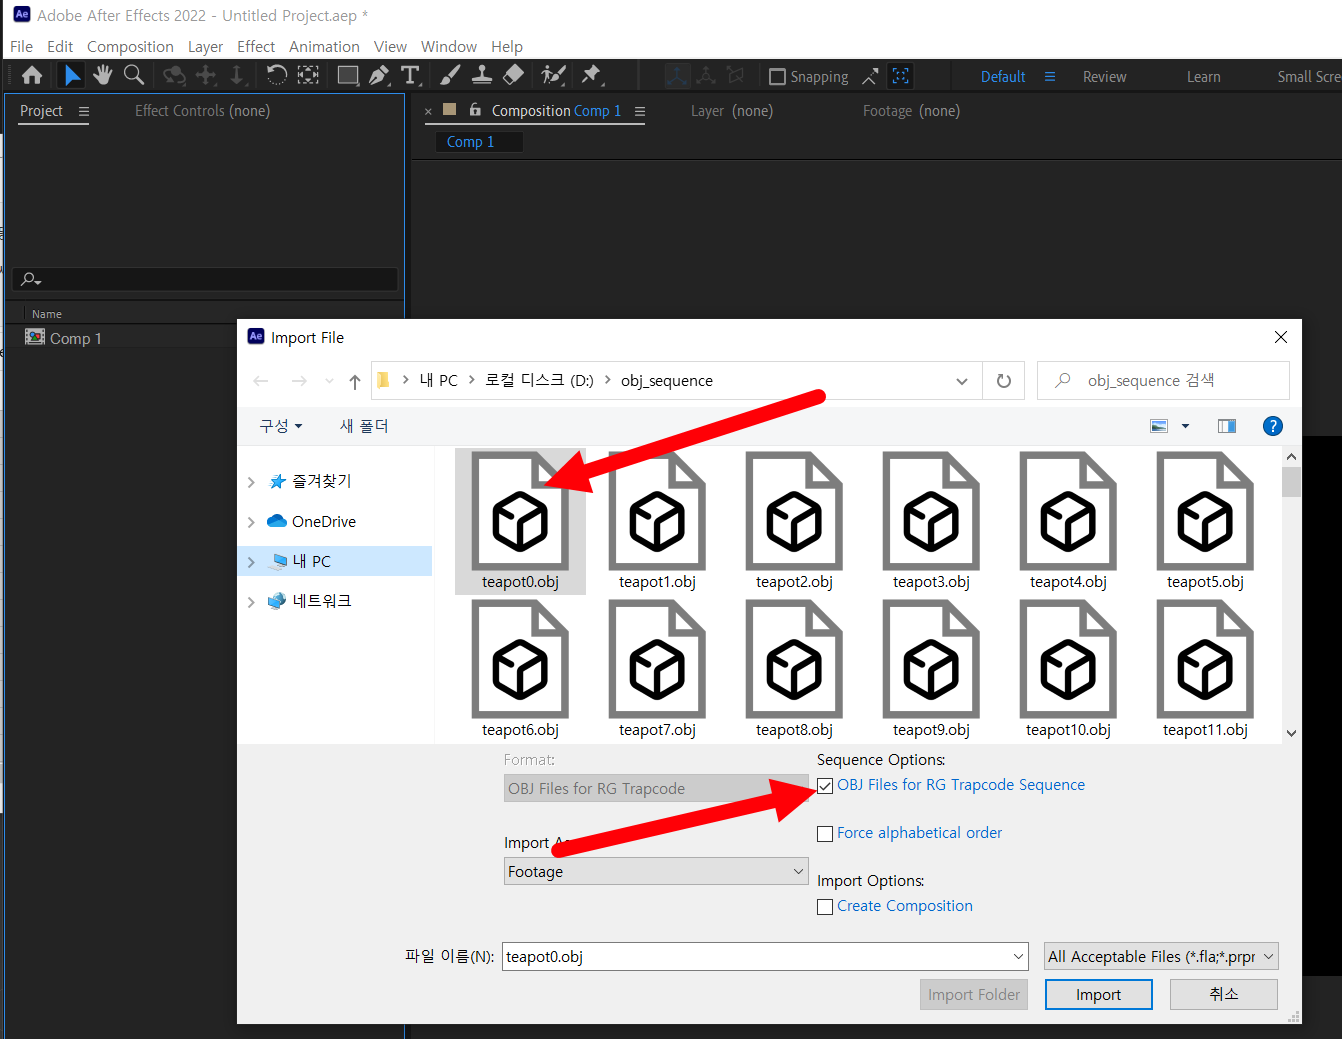Open the 구성 organize dropdown
1342x1039 pixels.
pyautogui.click(x=281, y=426)
